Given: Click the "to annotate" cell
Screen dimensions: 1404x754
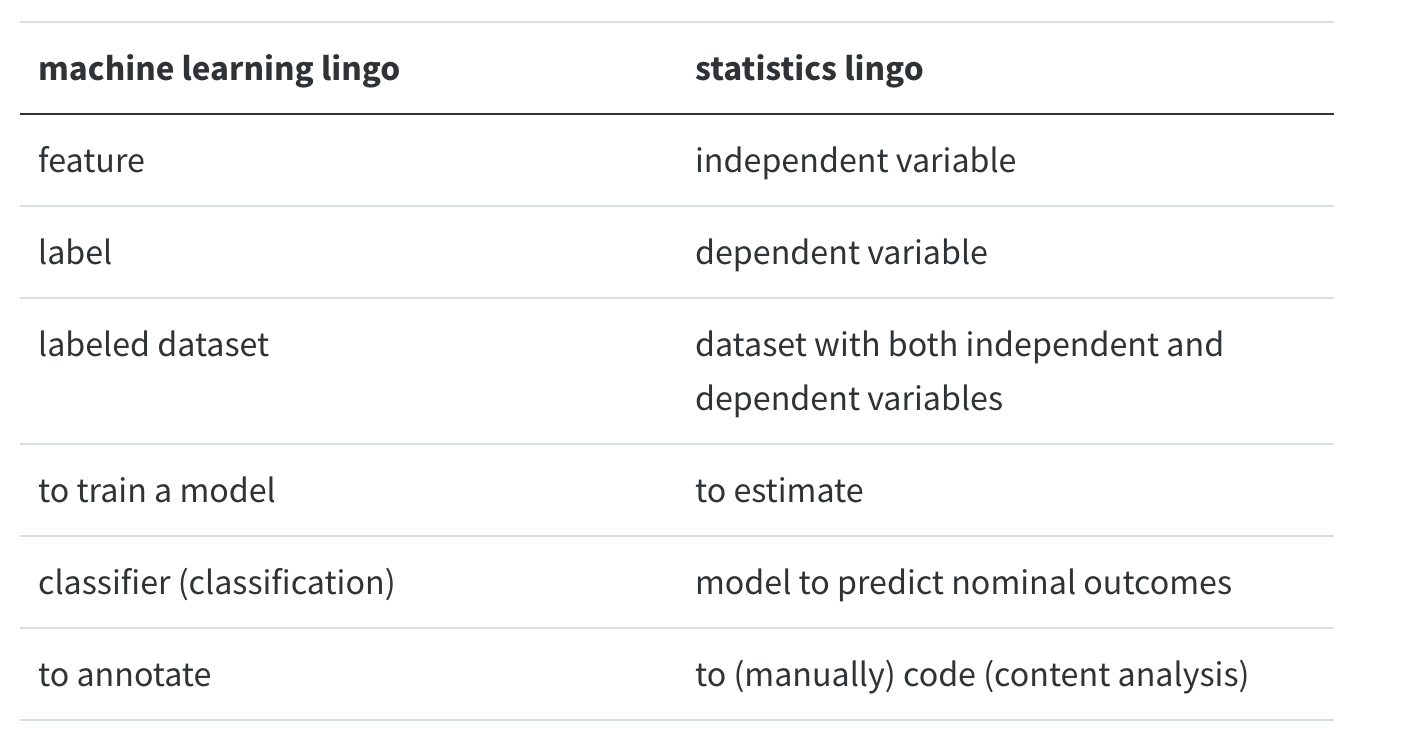Looking at the screenshot, I should (124, 674).
